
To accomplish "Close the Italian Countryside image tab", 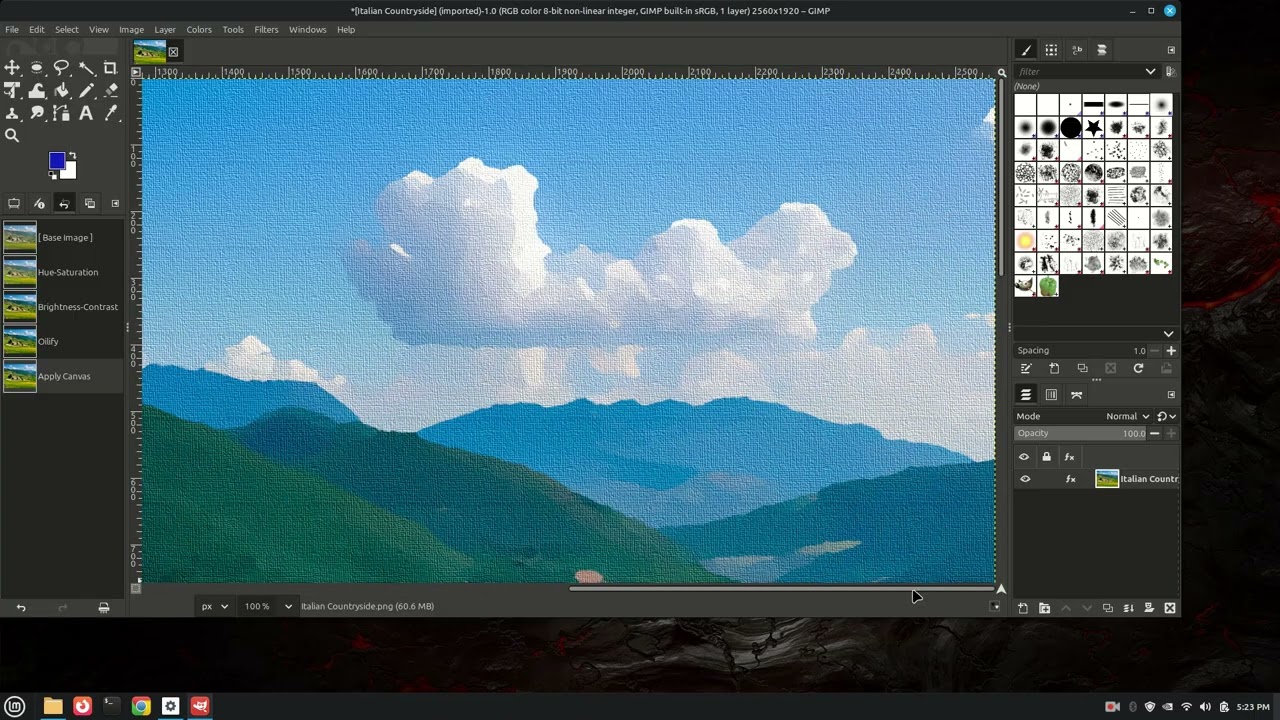I will click(x=173, y=52).
